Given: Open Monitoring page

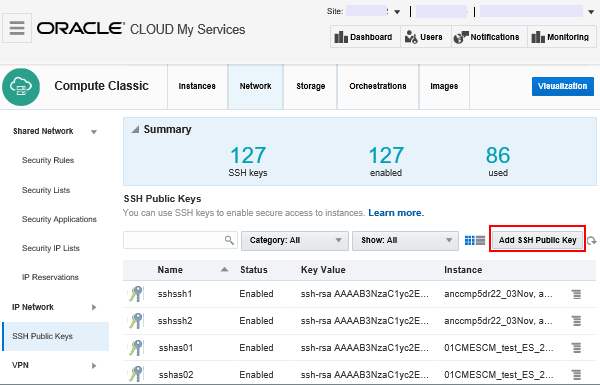Looking at the screenshot, I should (x=562, y=37).
